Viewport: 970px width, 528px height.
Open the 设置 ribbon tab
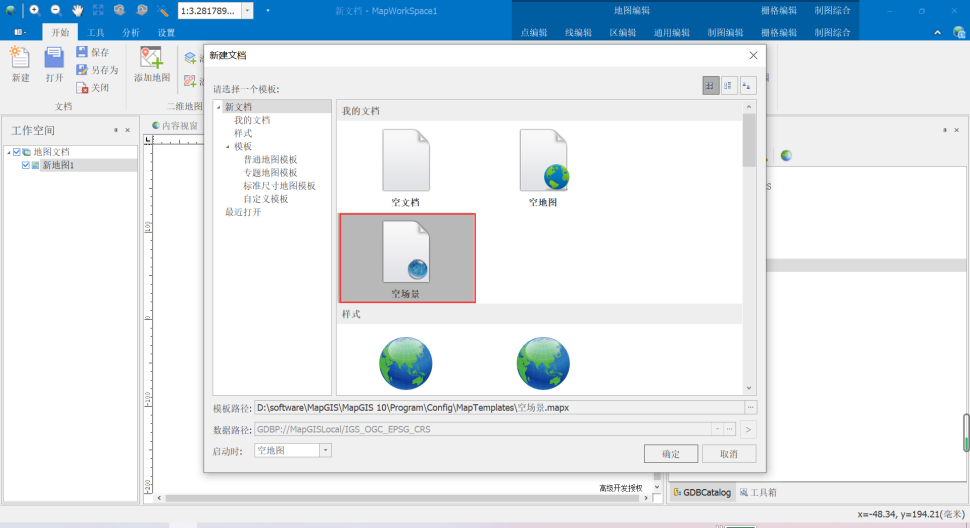pyautogui.click(x=166, y=32)
